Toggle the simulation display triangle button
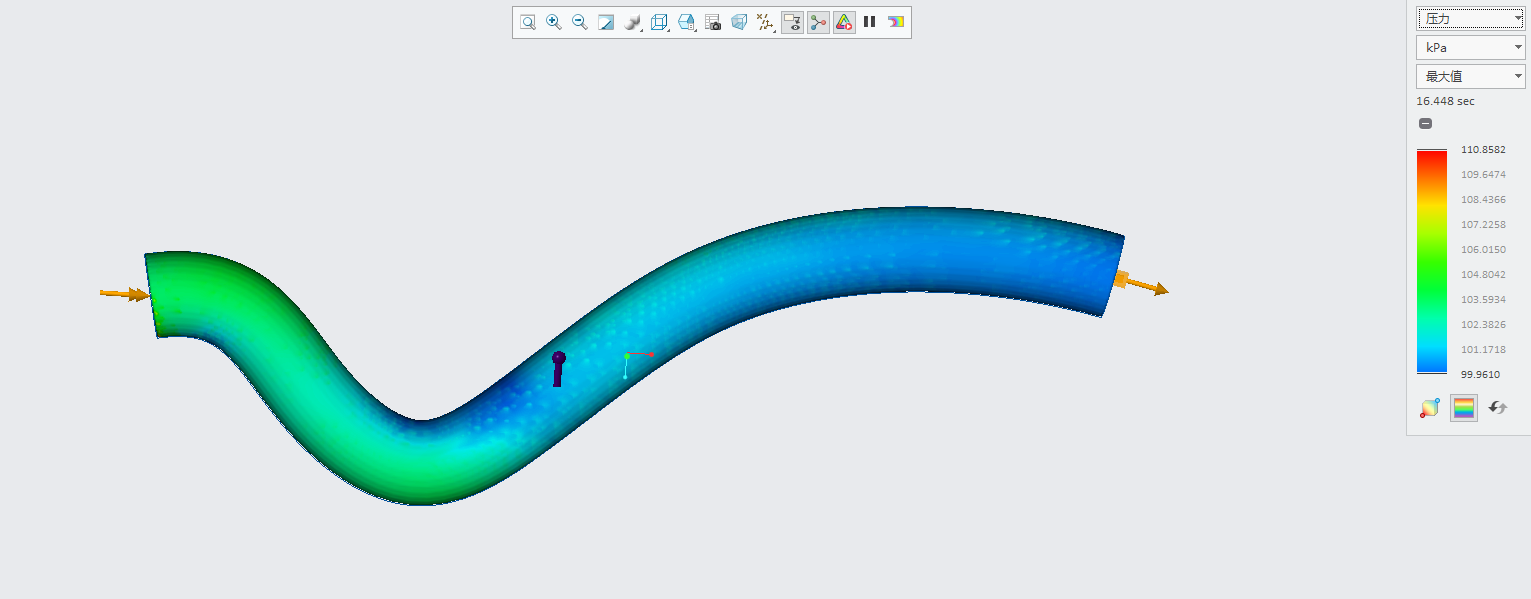The image size is (1531, 599). click(x=844, y=22)
